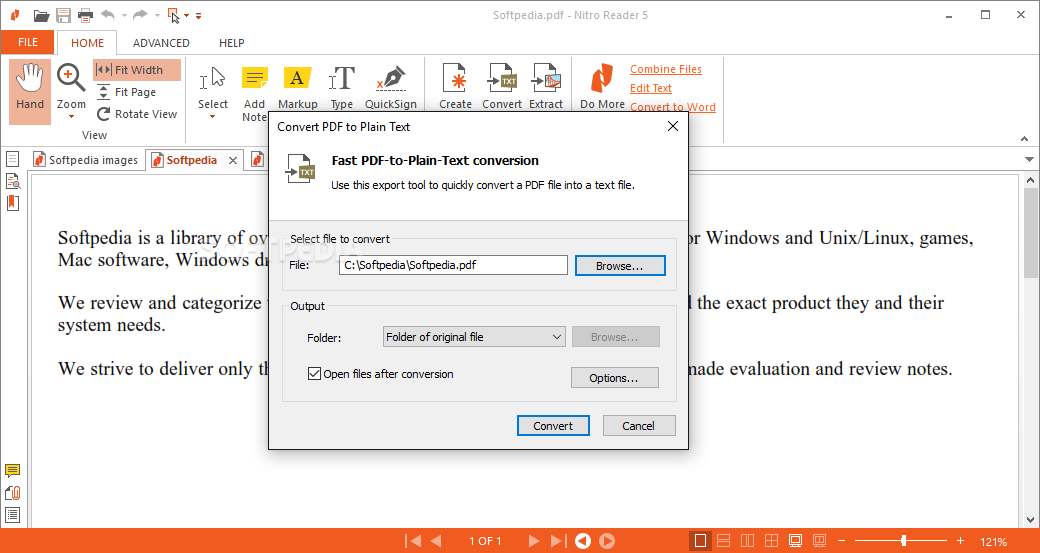Screen dimensions: 1040x553
Task: Open the Undo history dropdown arrow
Action: tap(124, 15)
